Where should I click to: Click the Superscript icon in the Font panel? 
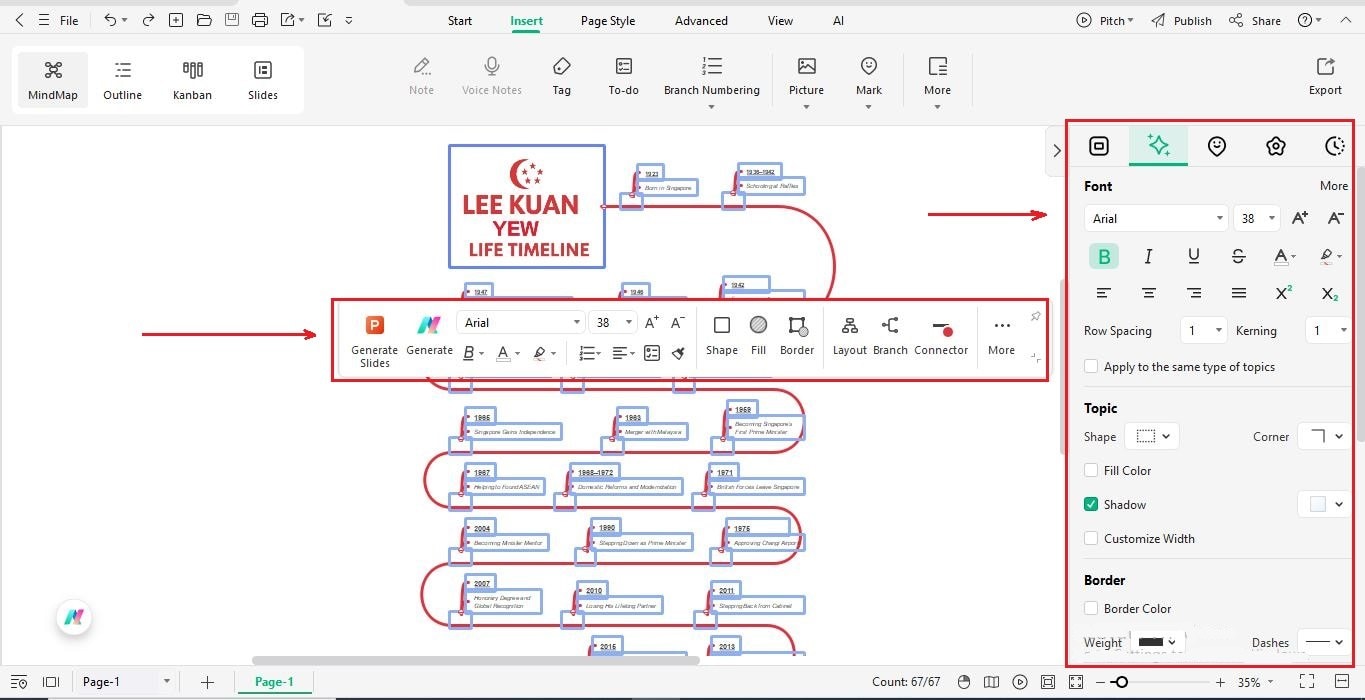pos(1283,293)
